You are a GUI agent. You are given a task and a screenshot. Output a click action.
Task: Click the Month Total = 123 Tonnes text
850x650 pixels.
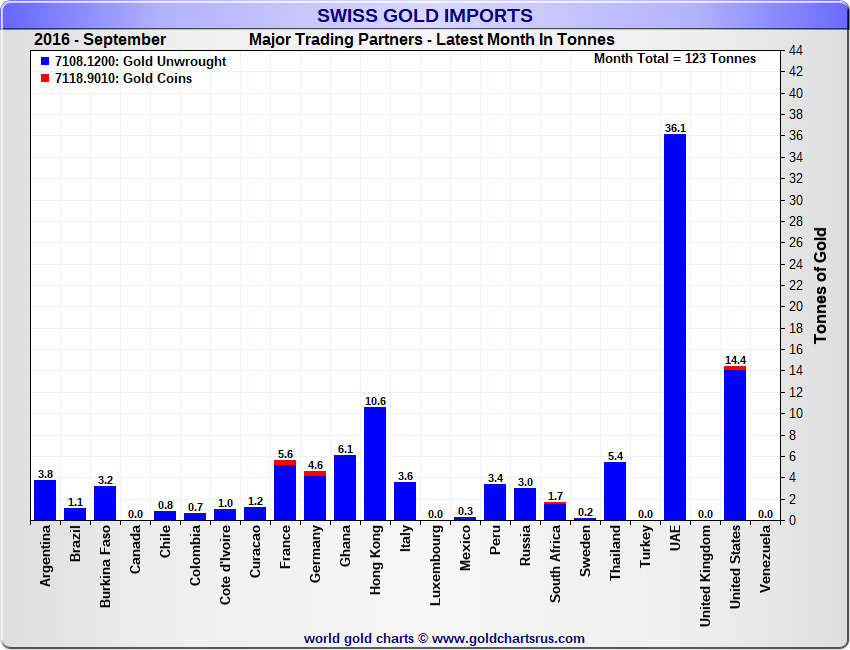[x=675, y=59]
